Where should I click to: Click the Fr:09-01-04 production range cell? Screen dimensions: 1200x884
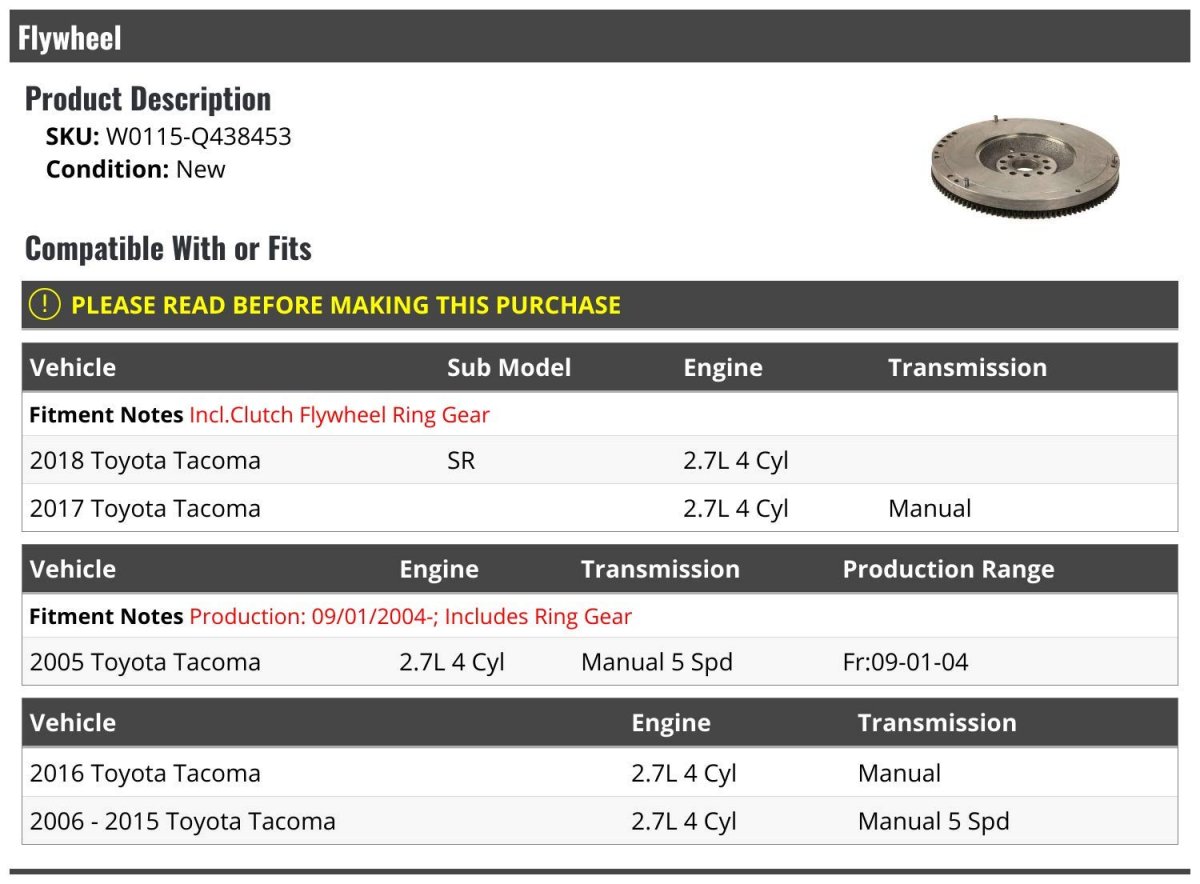[906, 662]
